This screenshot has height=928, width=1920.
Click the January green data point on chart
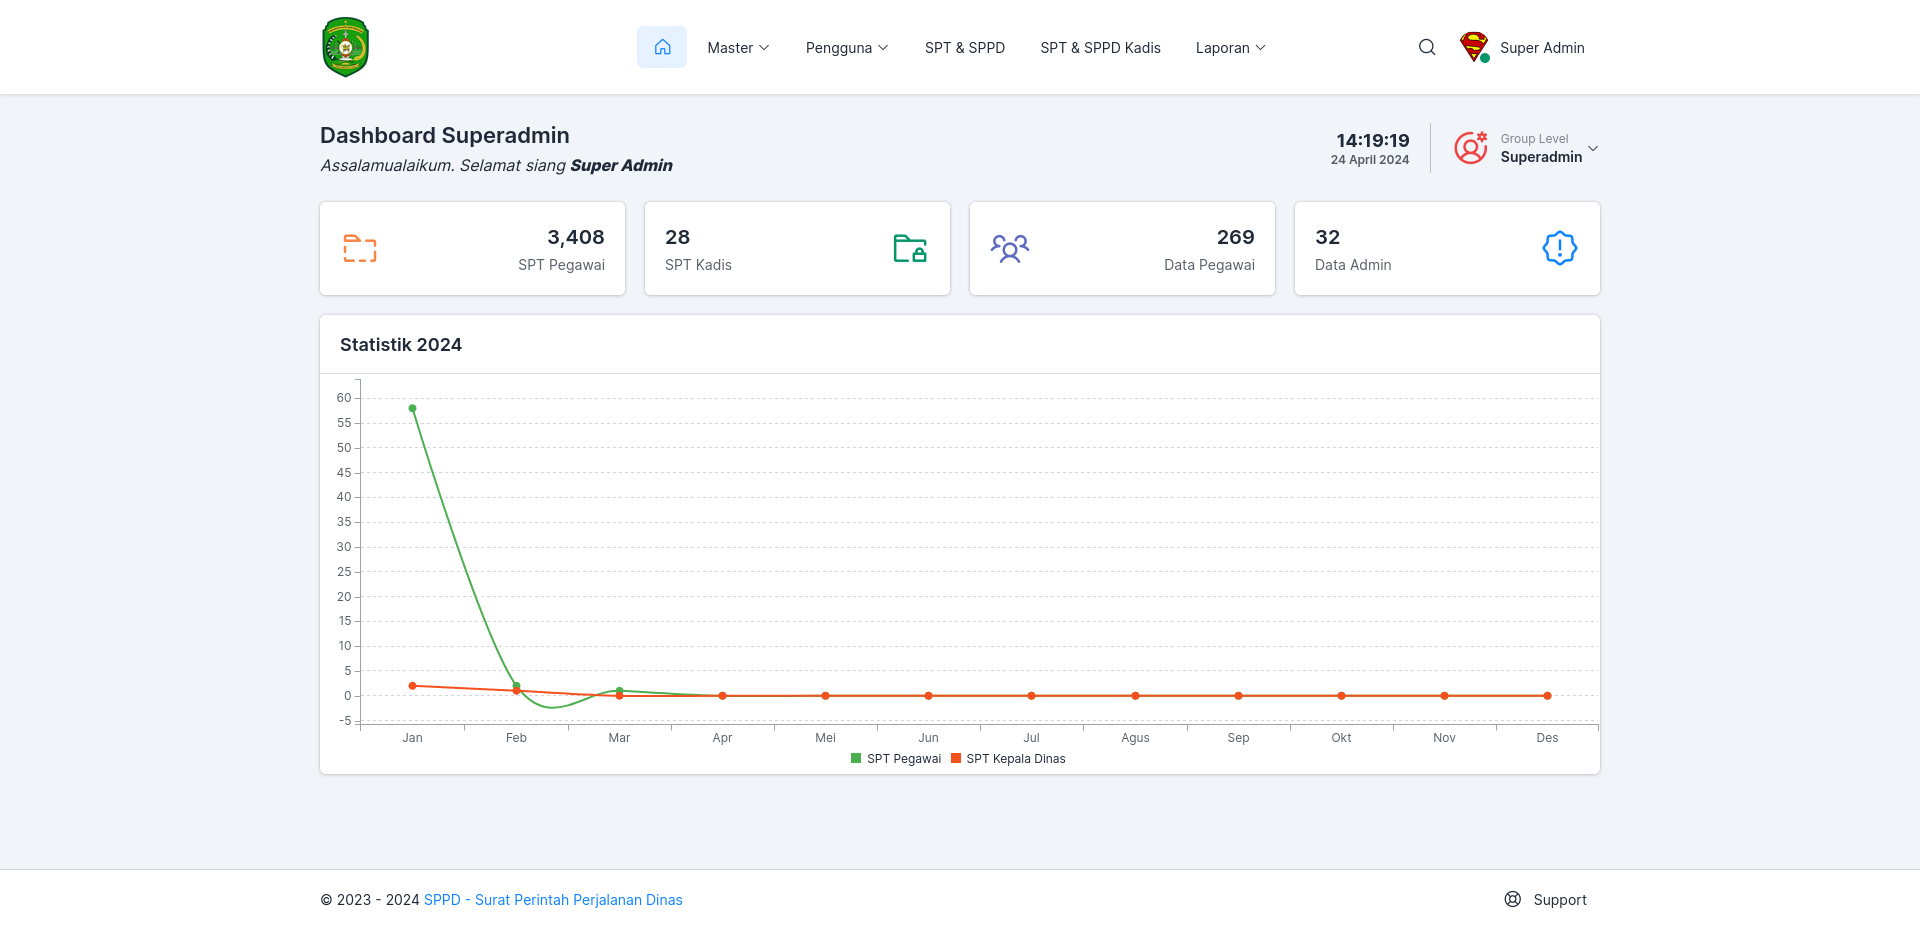click(x=412, y=408)
